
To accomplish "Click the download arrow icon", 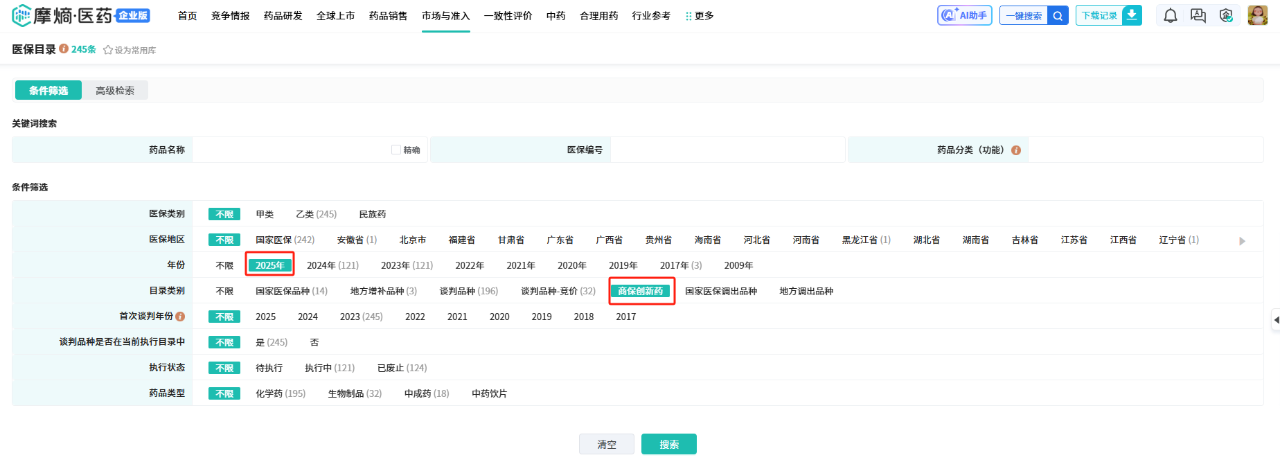I will click(x=1131, y=15).
